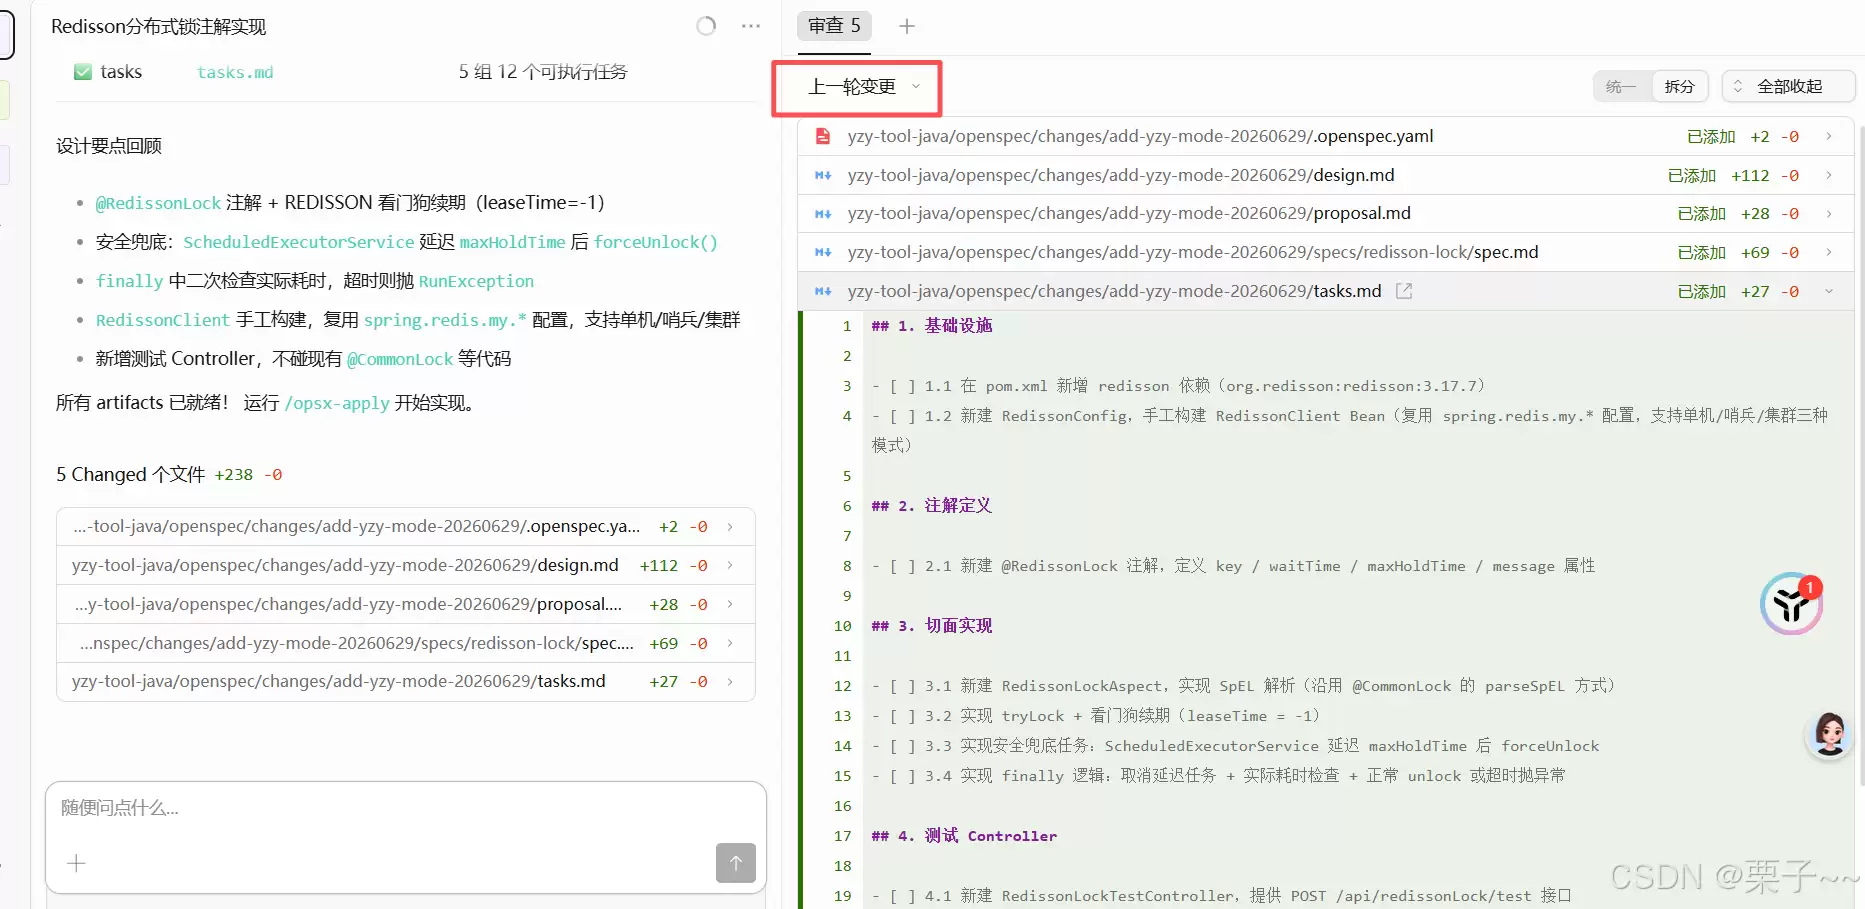Click the forceUnlock() code reference
Screen dimensions: 1865x909
click(x=656, y=242)
